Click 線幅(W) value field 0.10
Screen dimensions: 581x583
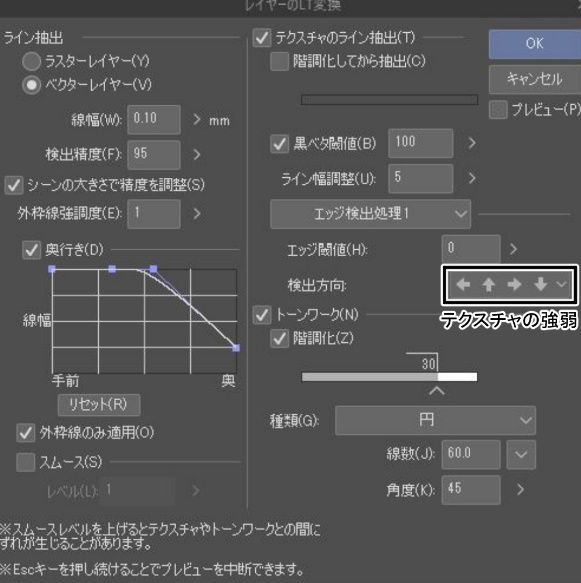point(154,119)
